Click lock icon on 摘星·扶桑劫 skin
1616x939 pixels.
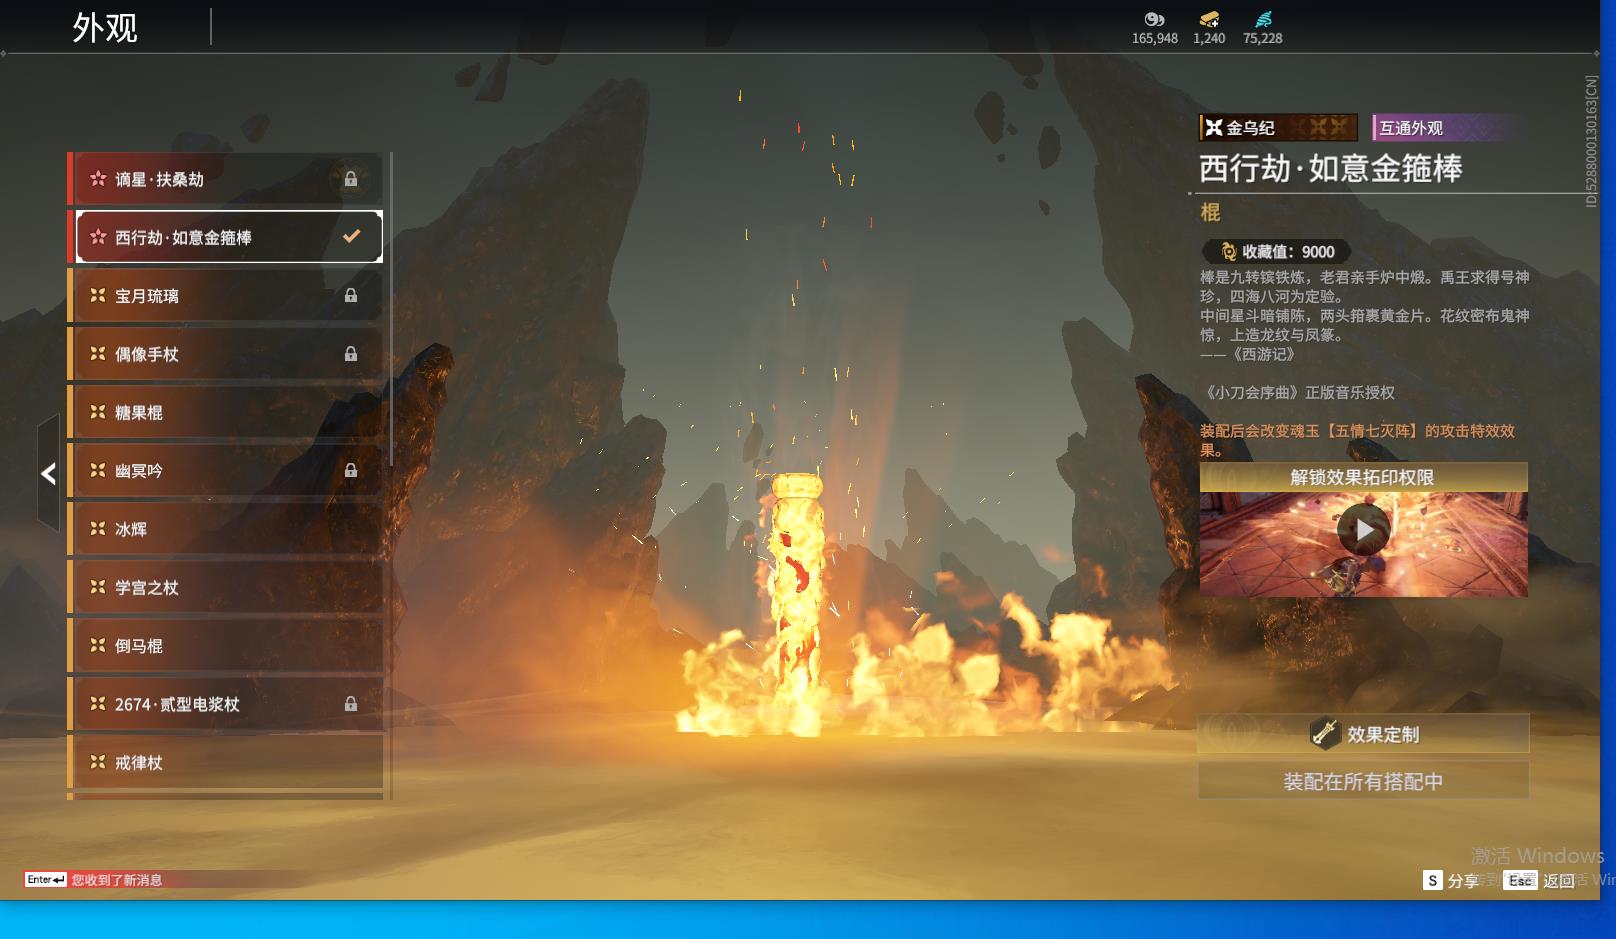(x=351, y=179)
